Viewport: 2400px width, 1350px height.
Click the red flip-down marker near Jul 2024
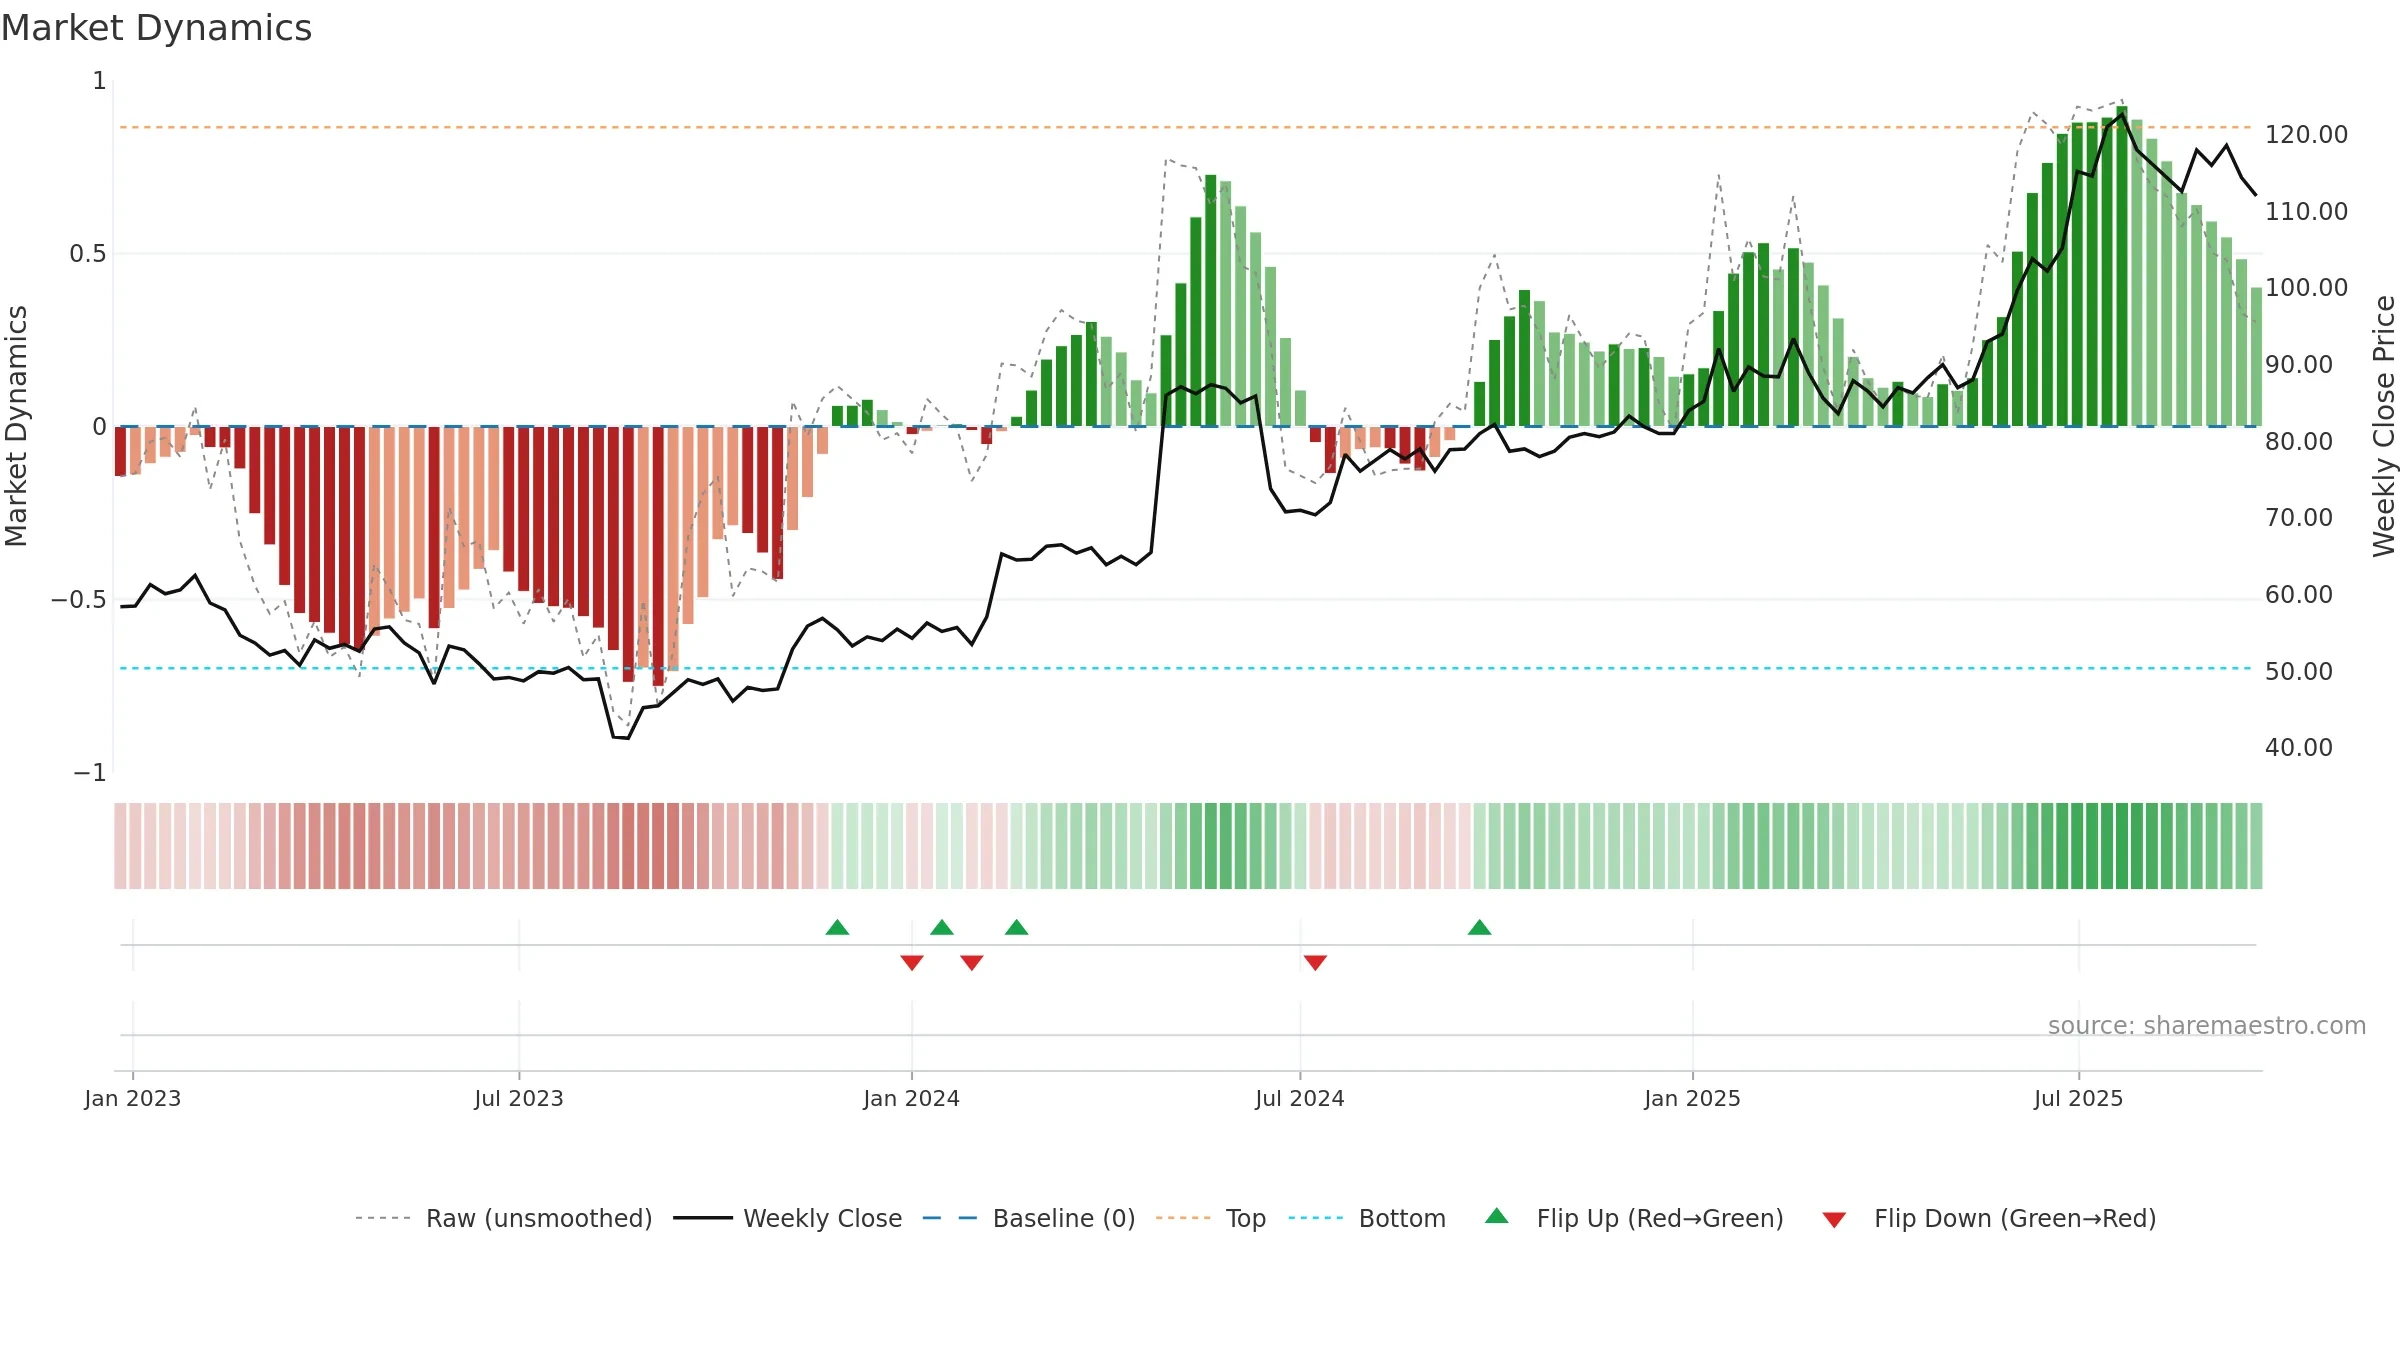(1315, 962)
